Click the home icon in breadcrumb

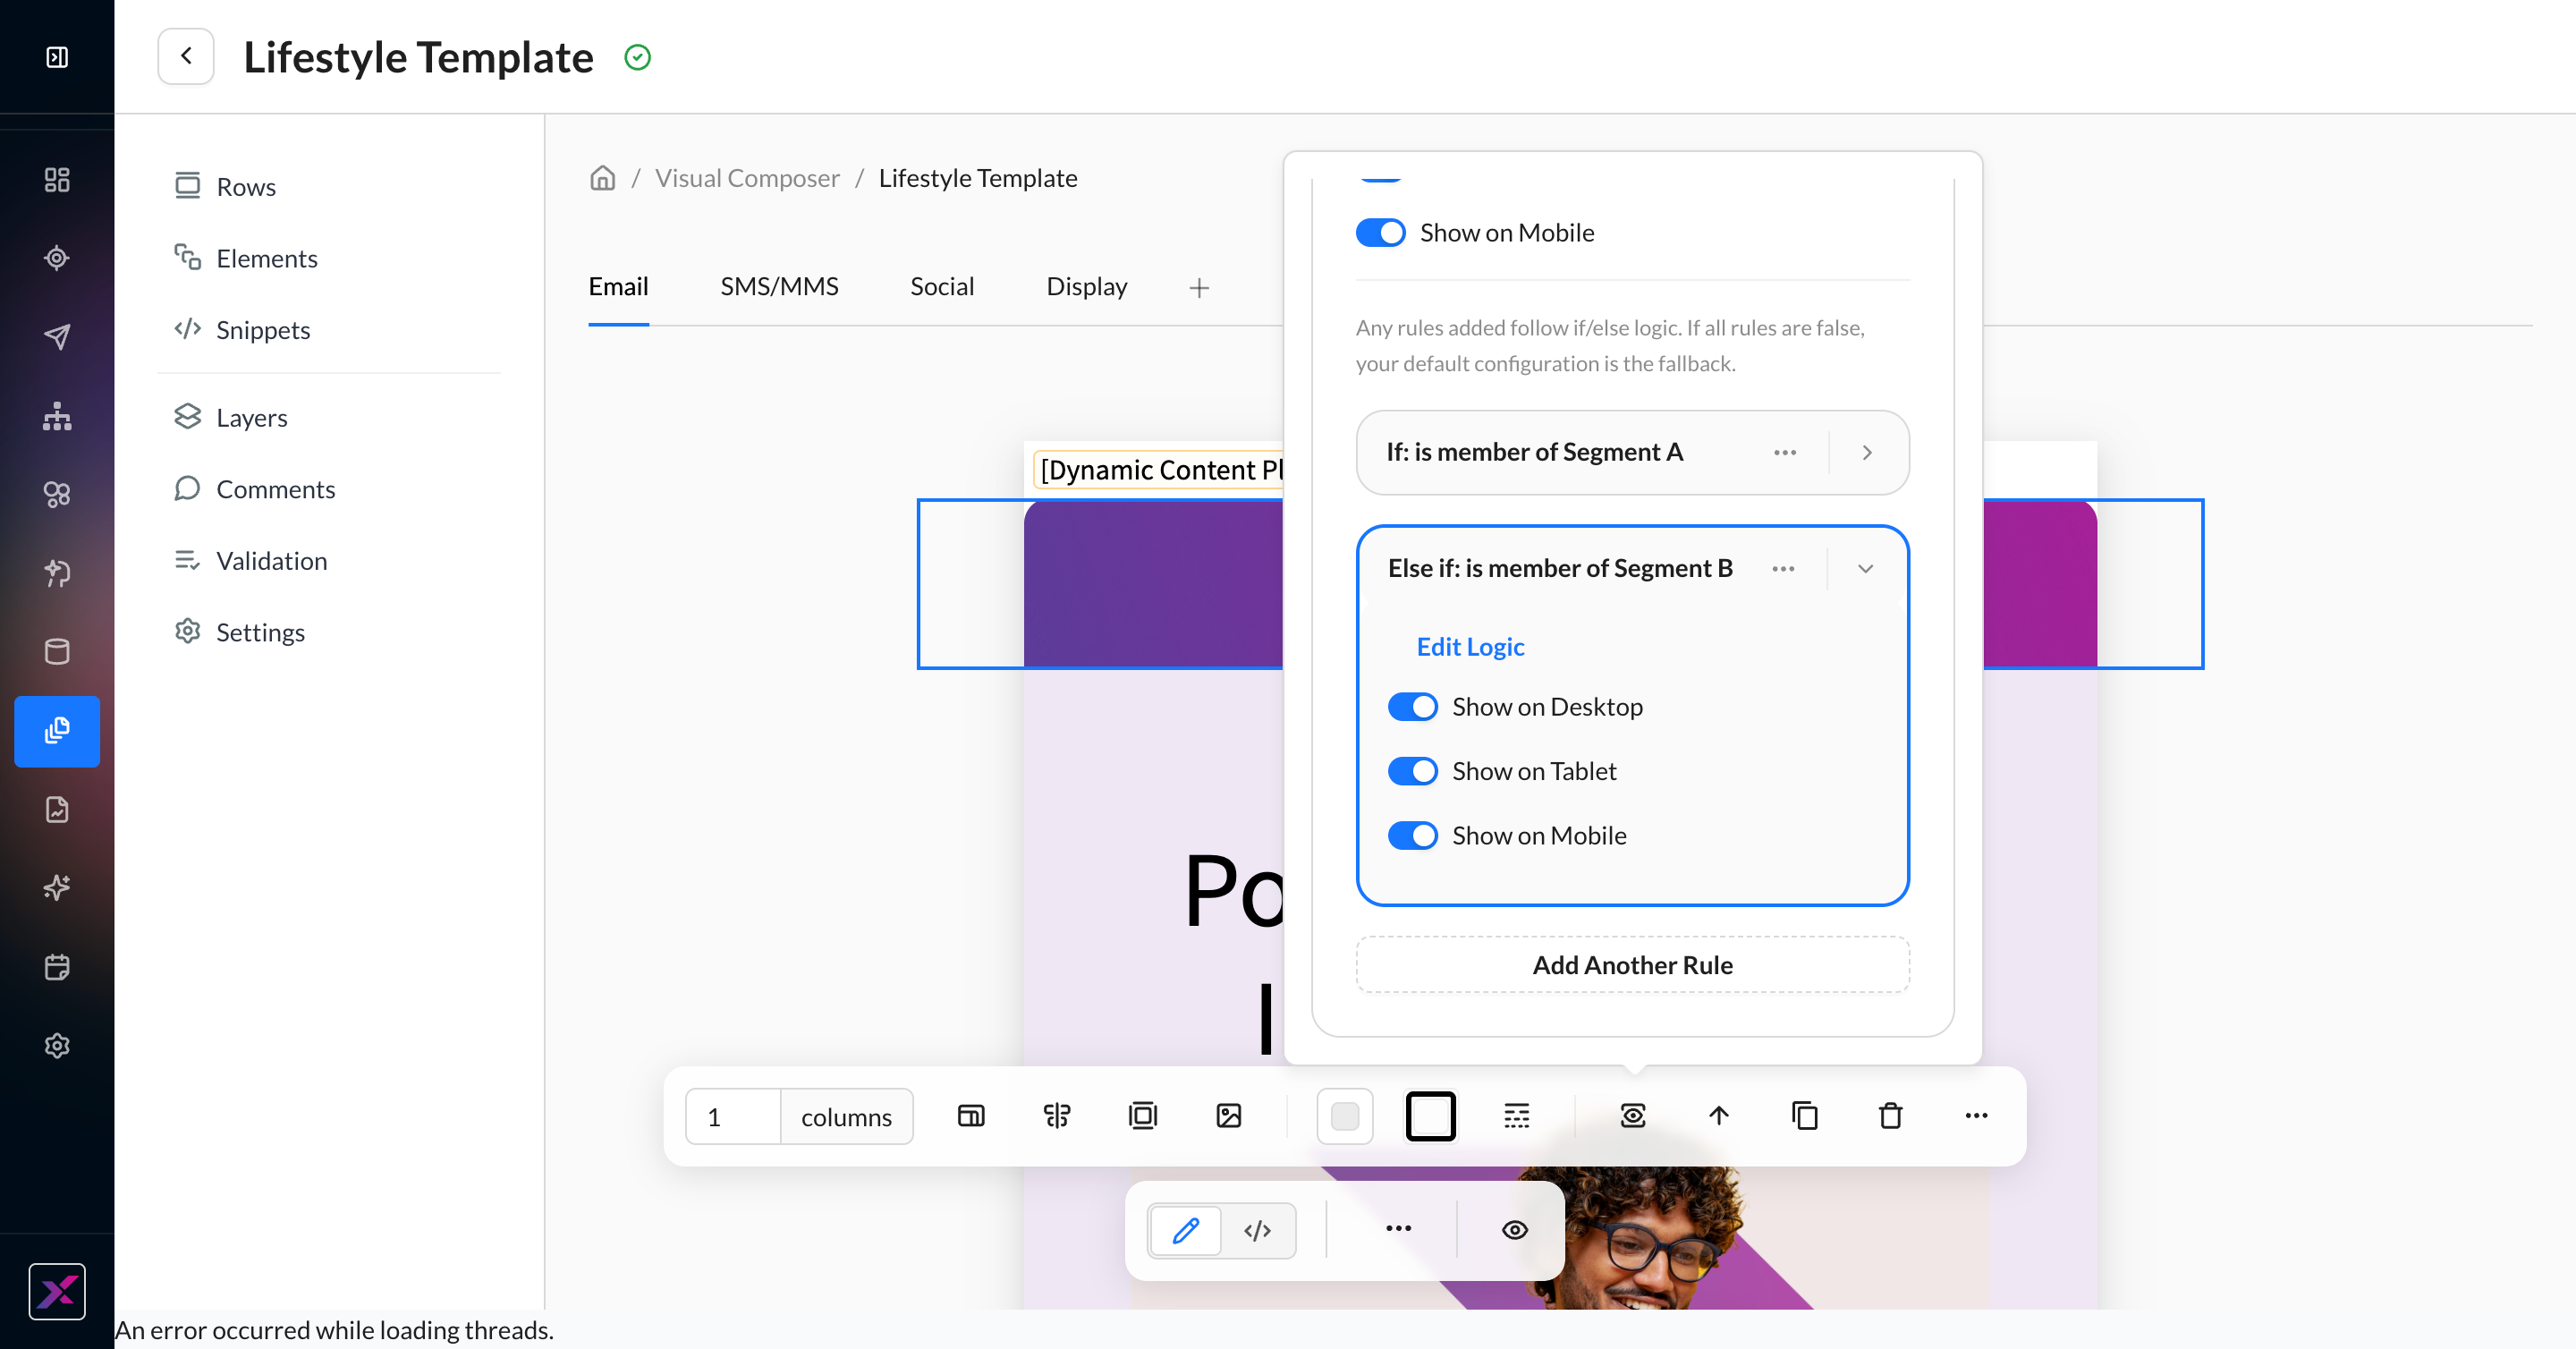[x=603, y=178]
